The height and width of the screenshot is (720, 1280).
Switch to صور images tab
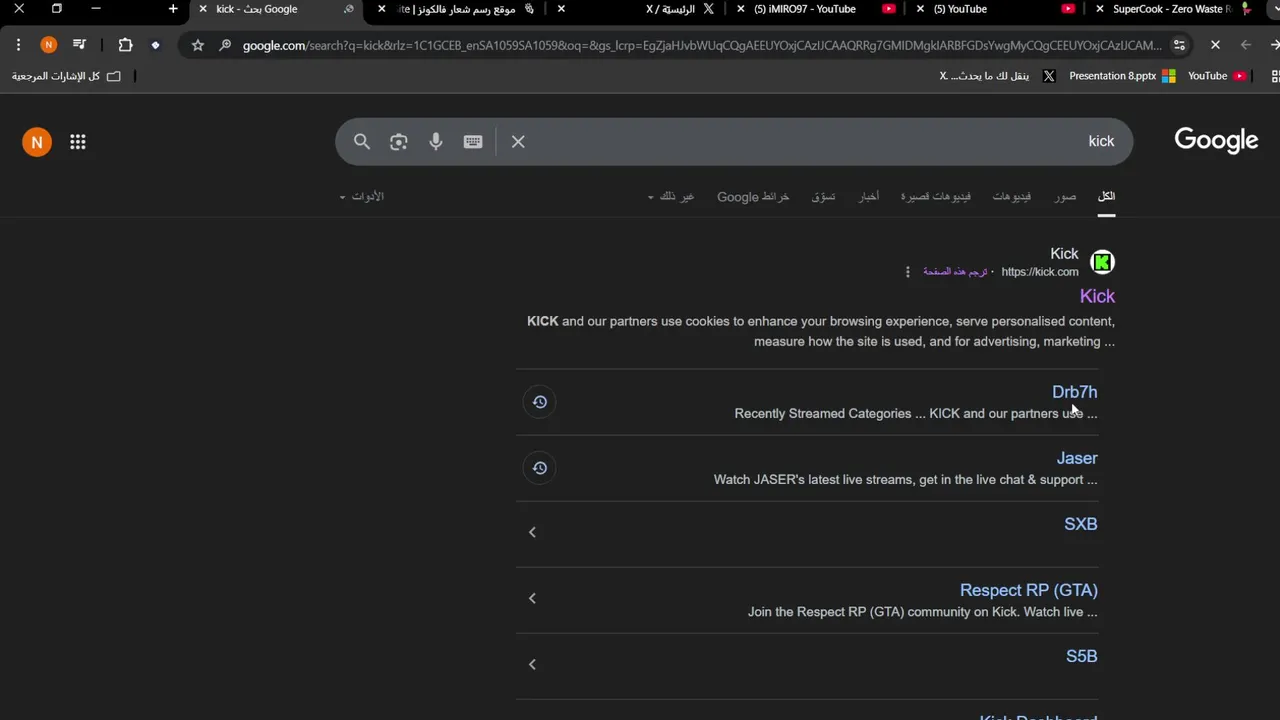tap(1065, 197)
